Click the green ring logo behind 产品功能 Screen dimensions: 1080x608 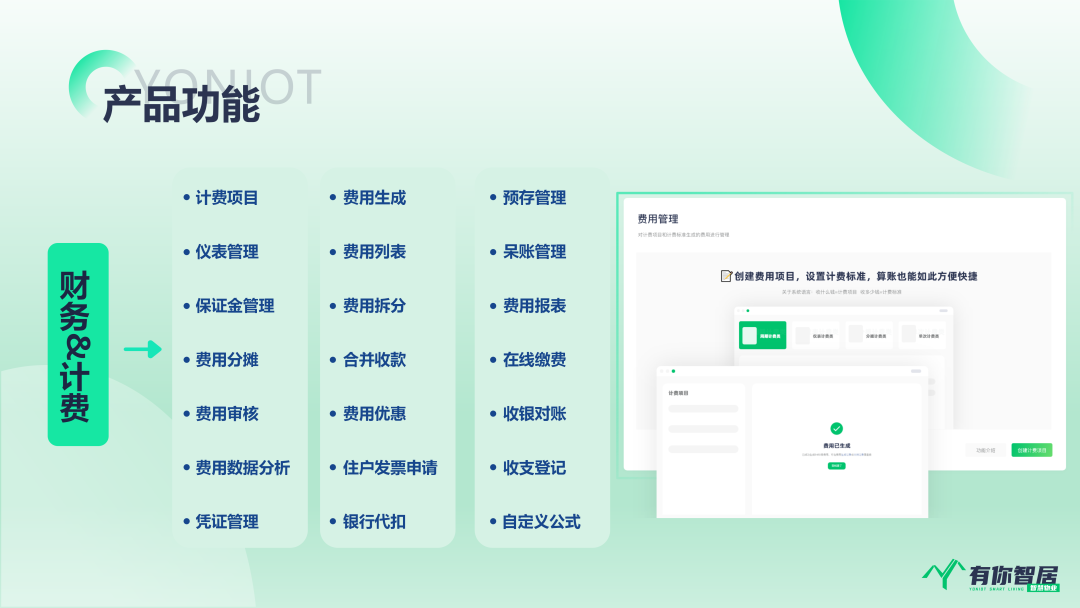point(95,78)
